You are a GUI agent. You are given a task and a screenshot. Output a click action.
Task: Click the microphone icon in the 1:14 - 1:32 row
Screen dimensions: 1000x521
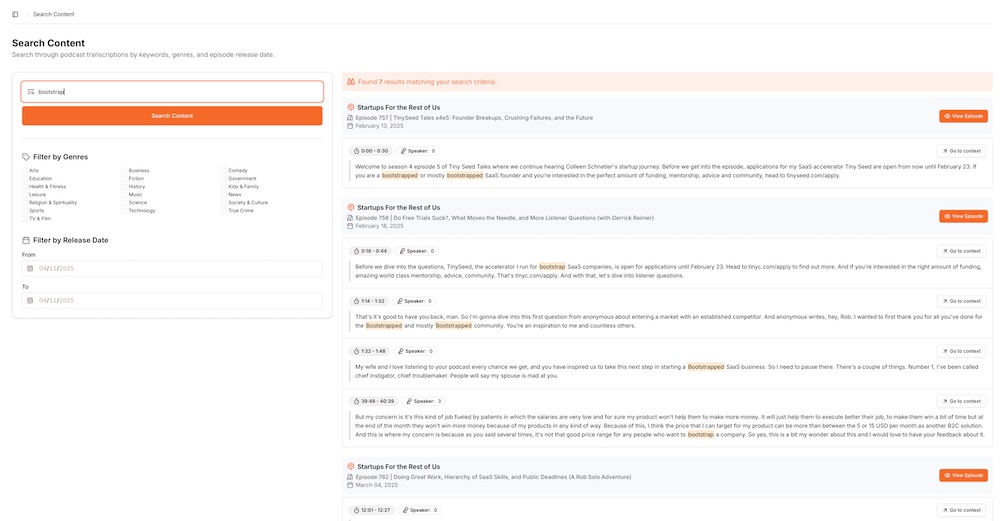click(x=400, y=301)
